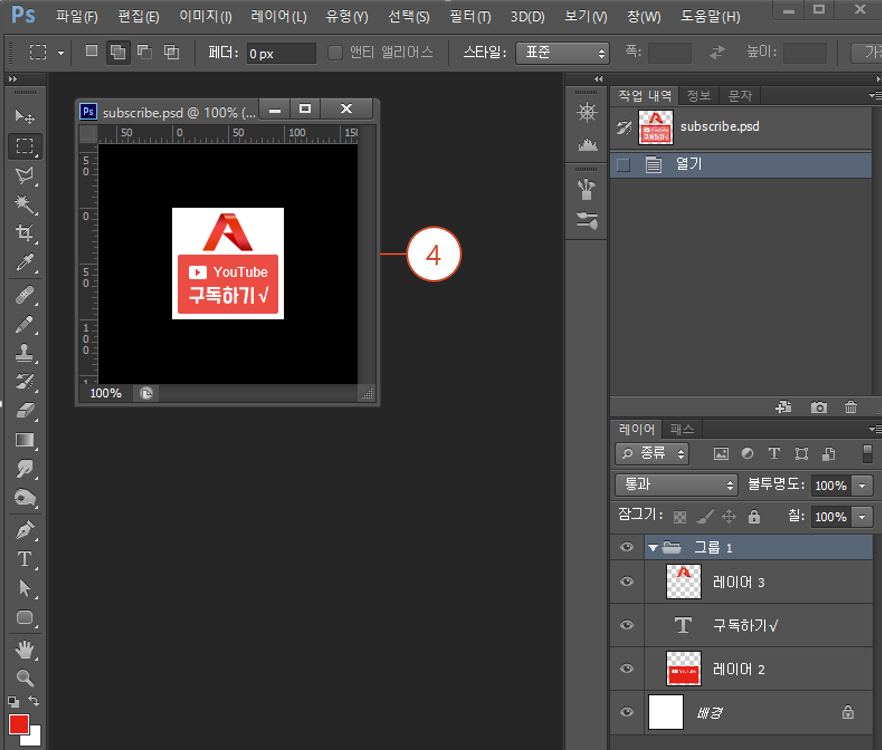Screen dimensions: 882x750
Task: Click 불투명도 100% value field
Action: 831,486
